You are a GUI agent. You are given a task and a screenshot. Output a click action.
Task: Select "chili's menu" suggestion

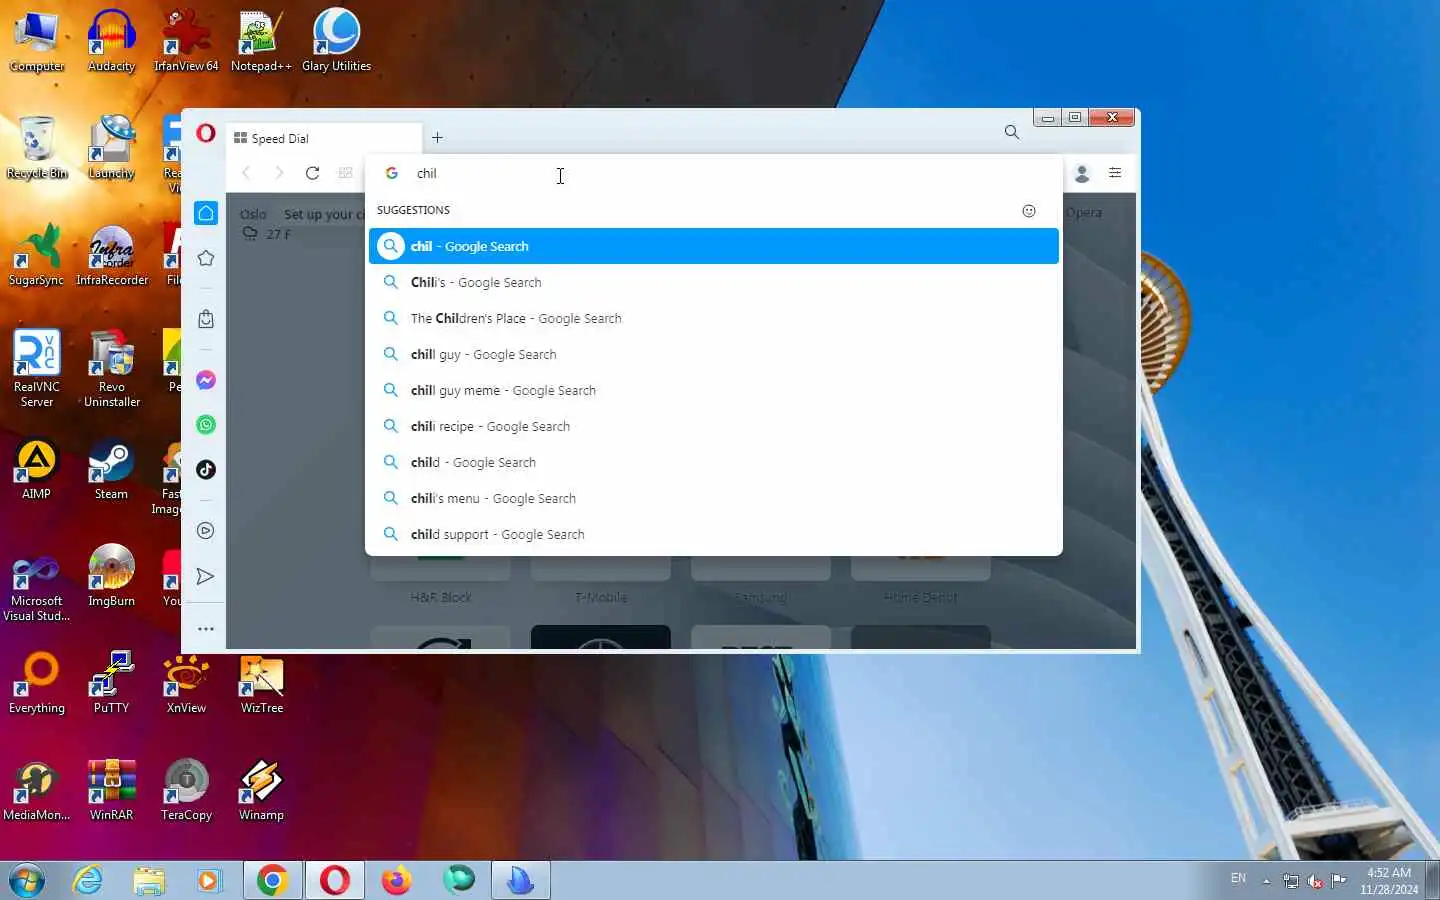coord(714,498)
